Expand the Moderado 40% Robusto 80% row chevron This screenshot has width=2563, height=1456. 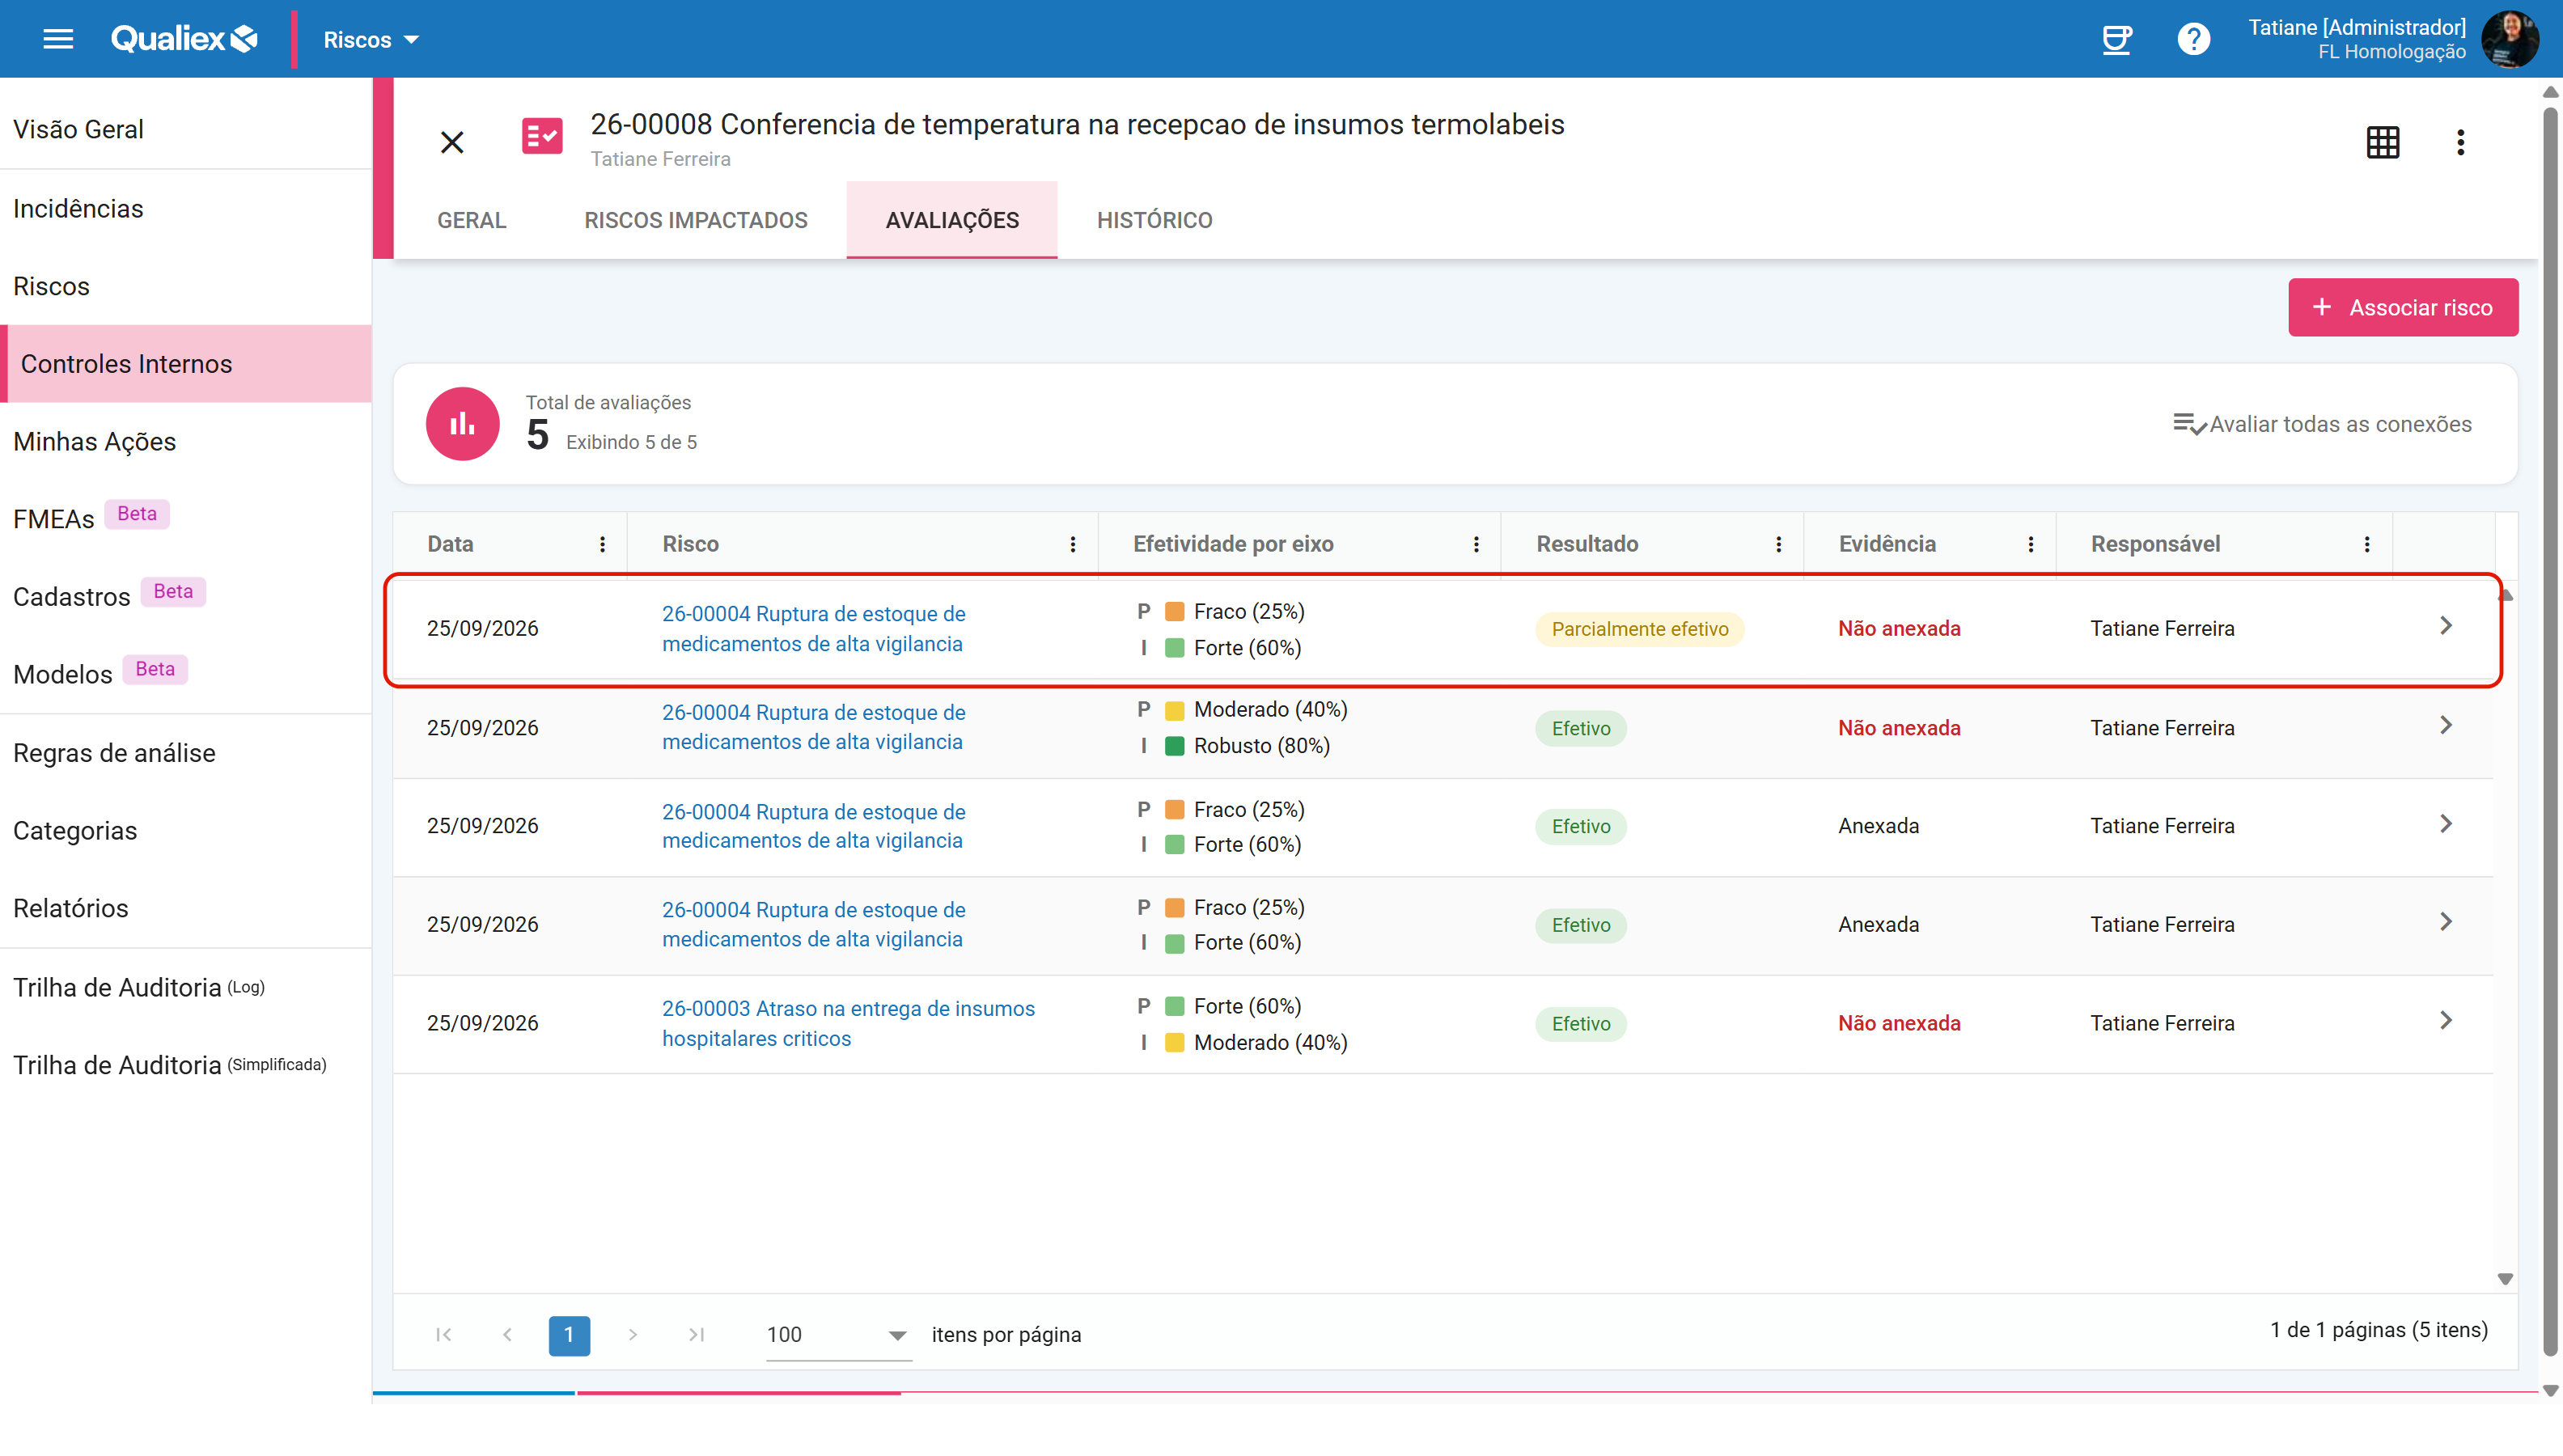pyautogui.click(x=2446, y=725)
